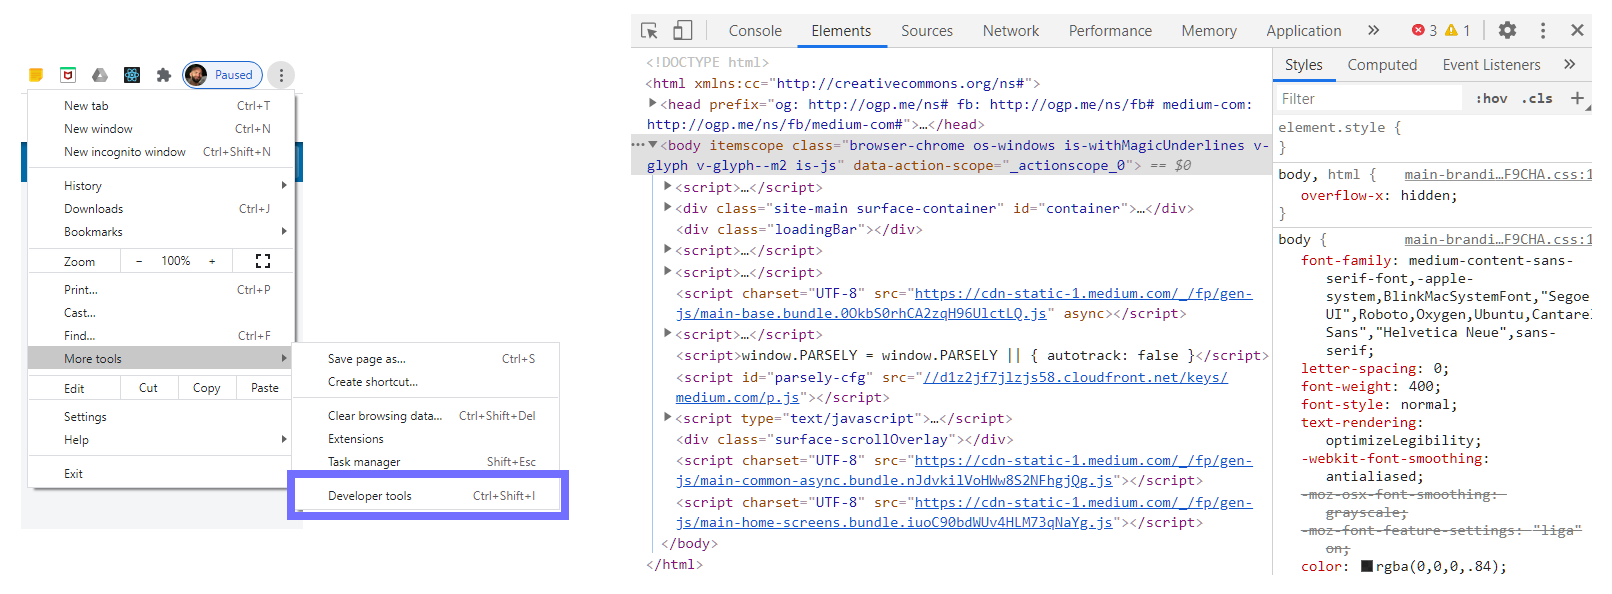The height and width of the screenshot is (594, 1612).
Task: Expand the More tools submenu
Action: pyautogui.click(x=161, y=359)
